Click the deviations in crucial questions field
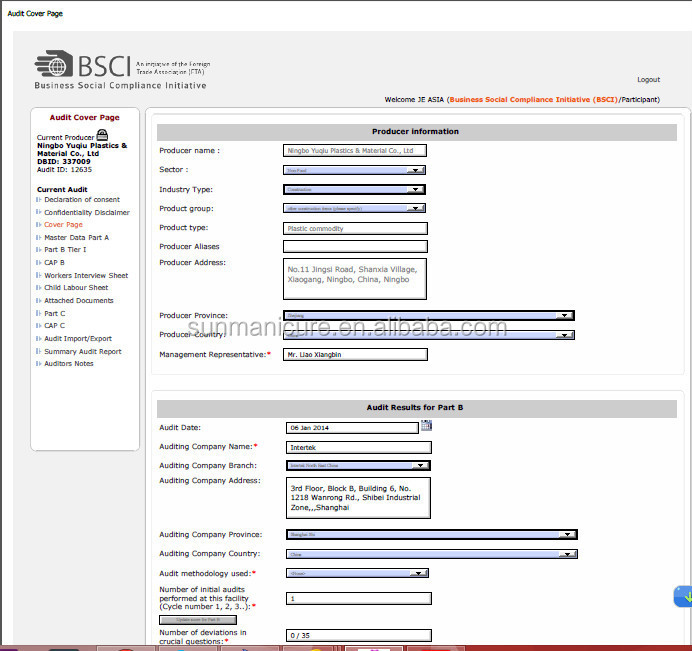 359,636
